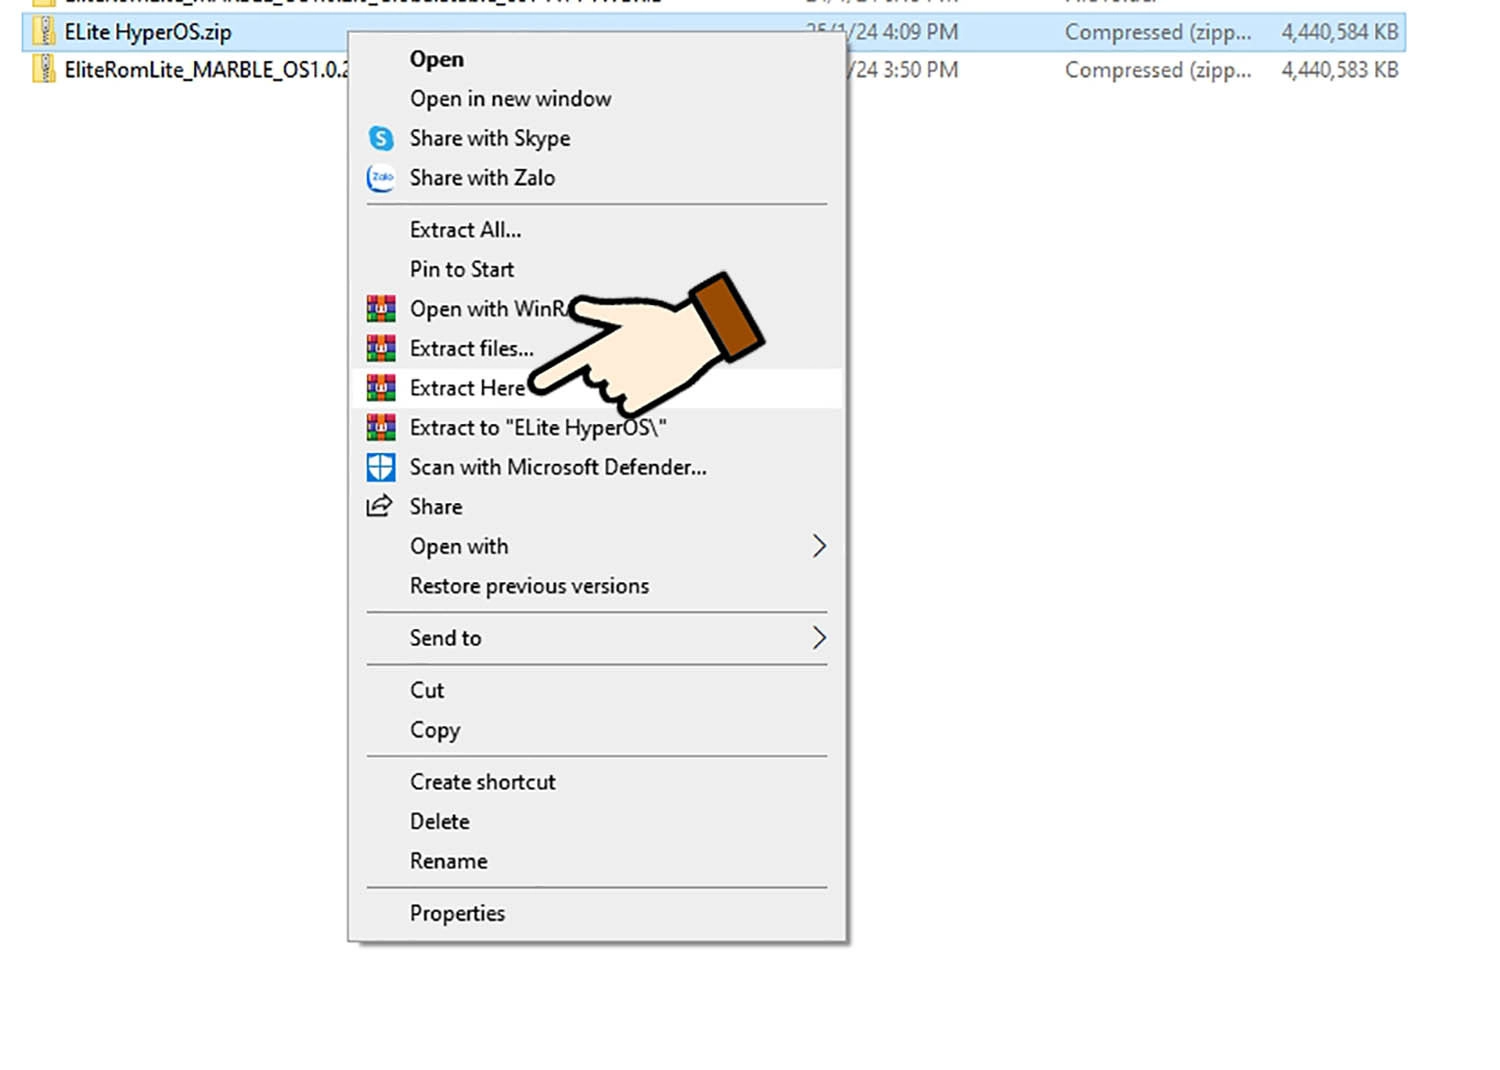1500x1070 pixels.
Task: Click the EliteRomLite_MARBLE zip file icon
Action: pyautogui.click(x=44, y=69)
